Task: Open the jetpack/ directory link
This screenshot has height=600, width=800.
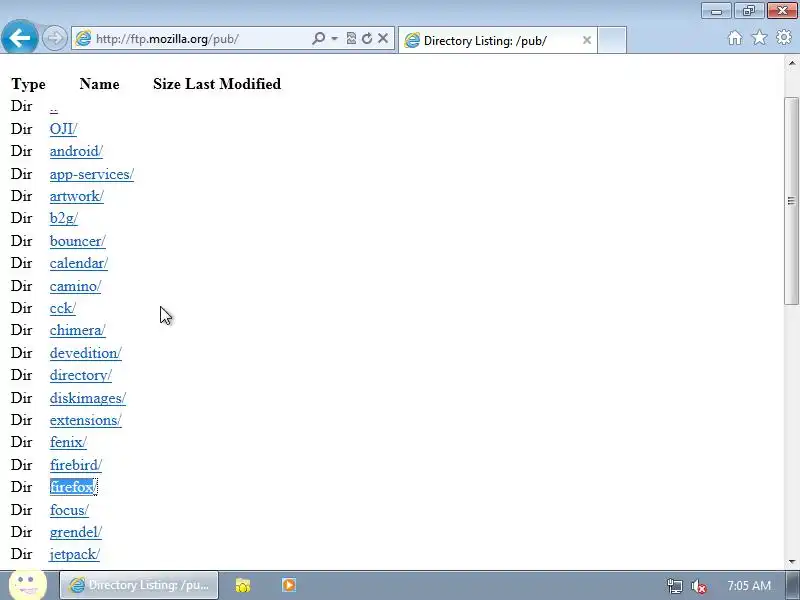Action: point(74,555)
